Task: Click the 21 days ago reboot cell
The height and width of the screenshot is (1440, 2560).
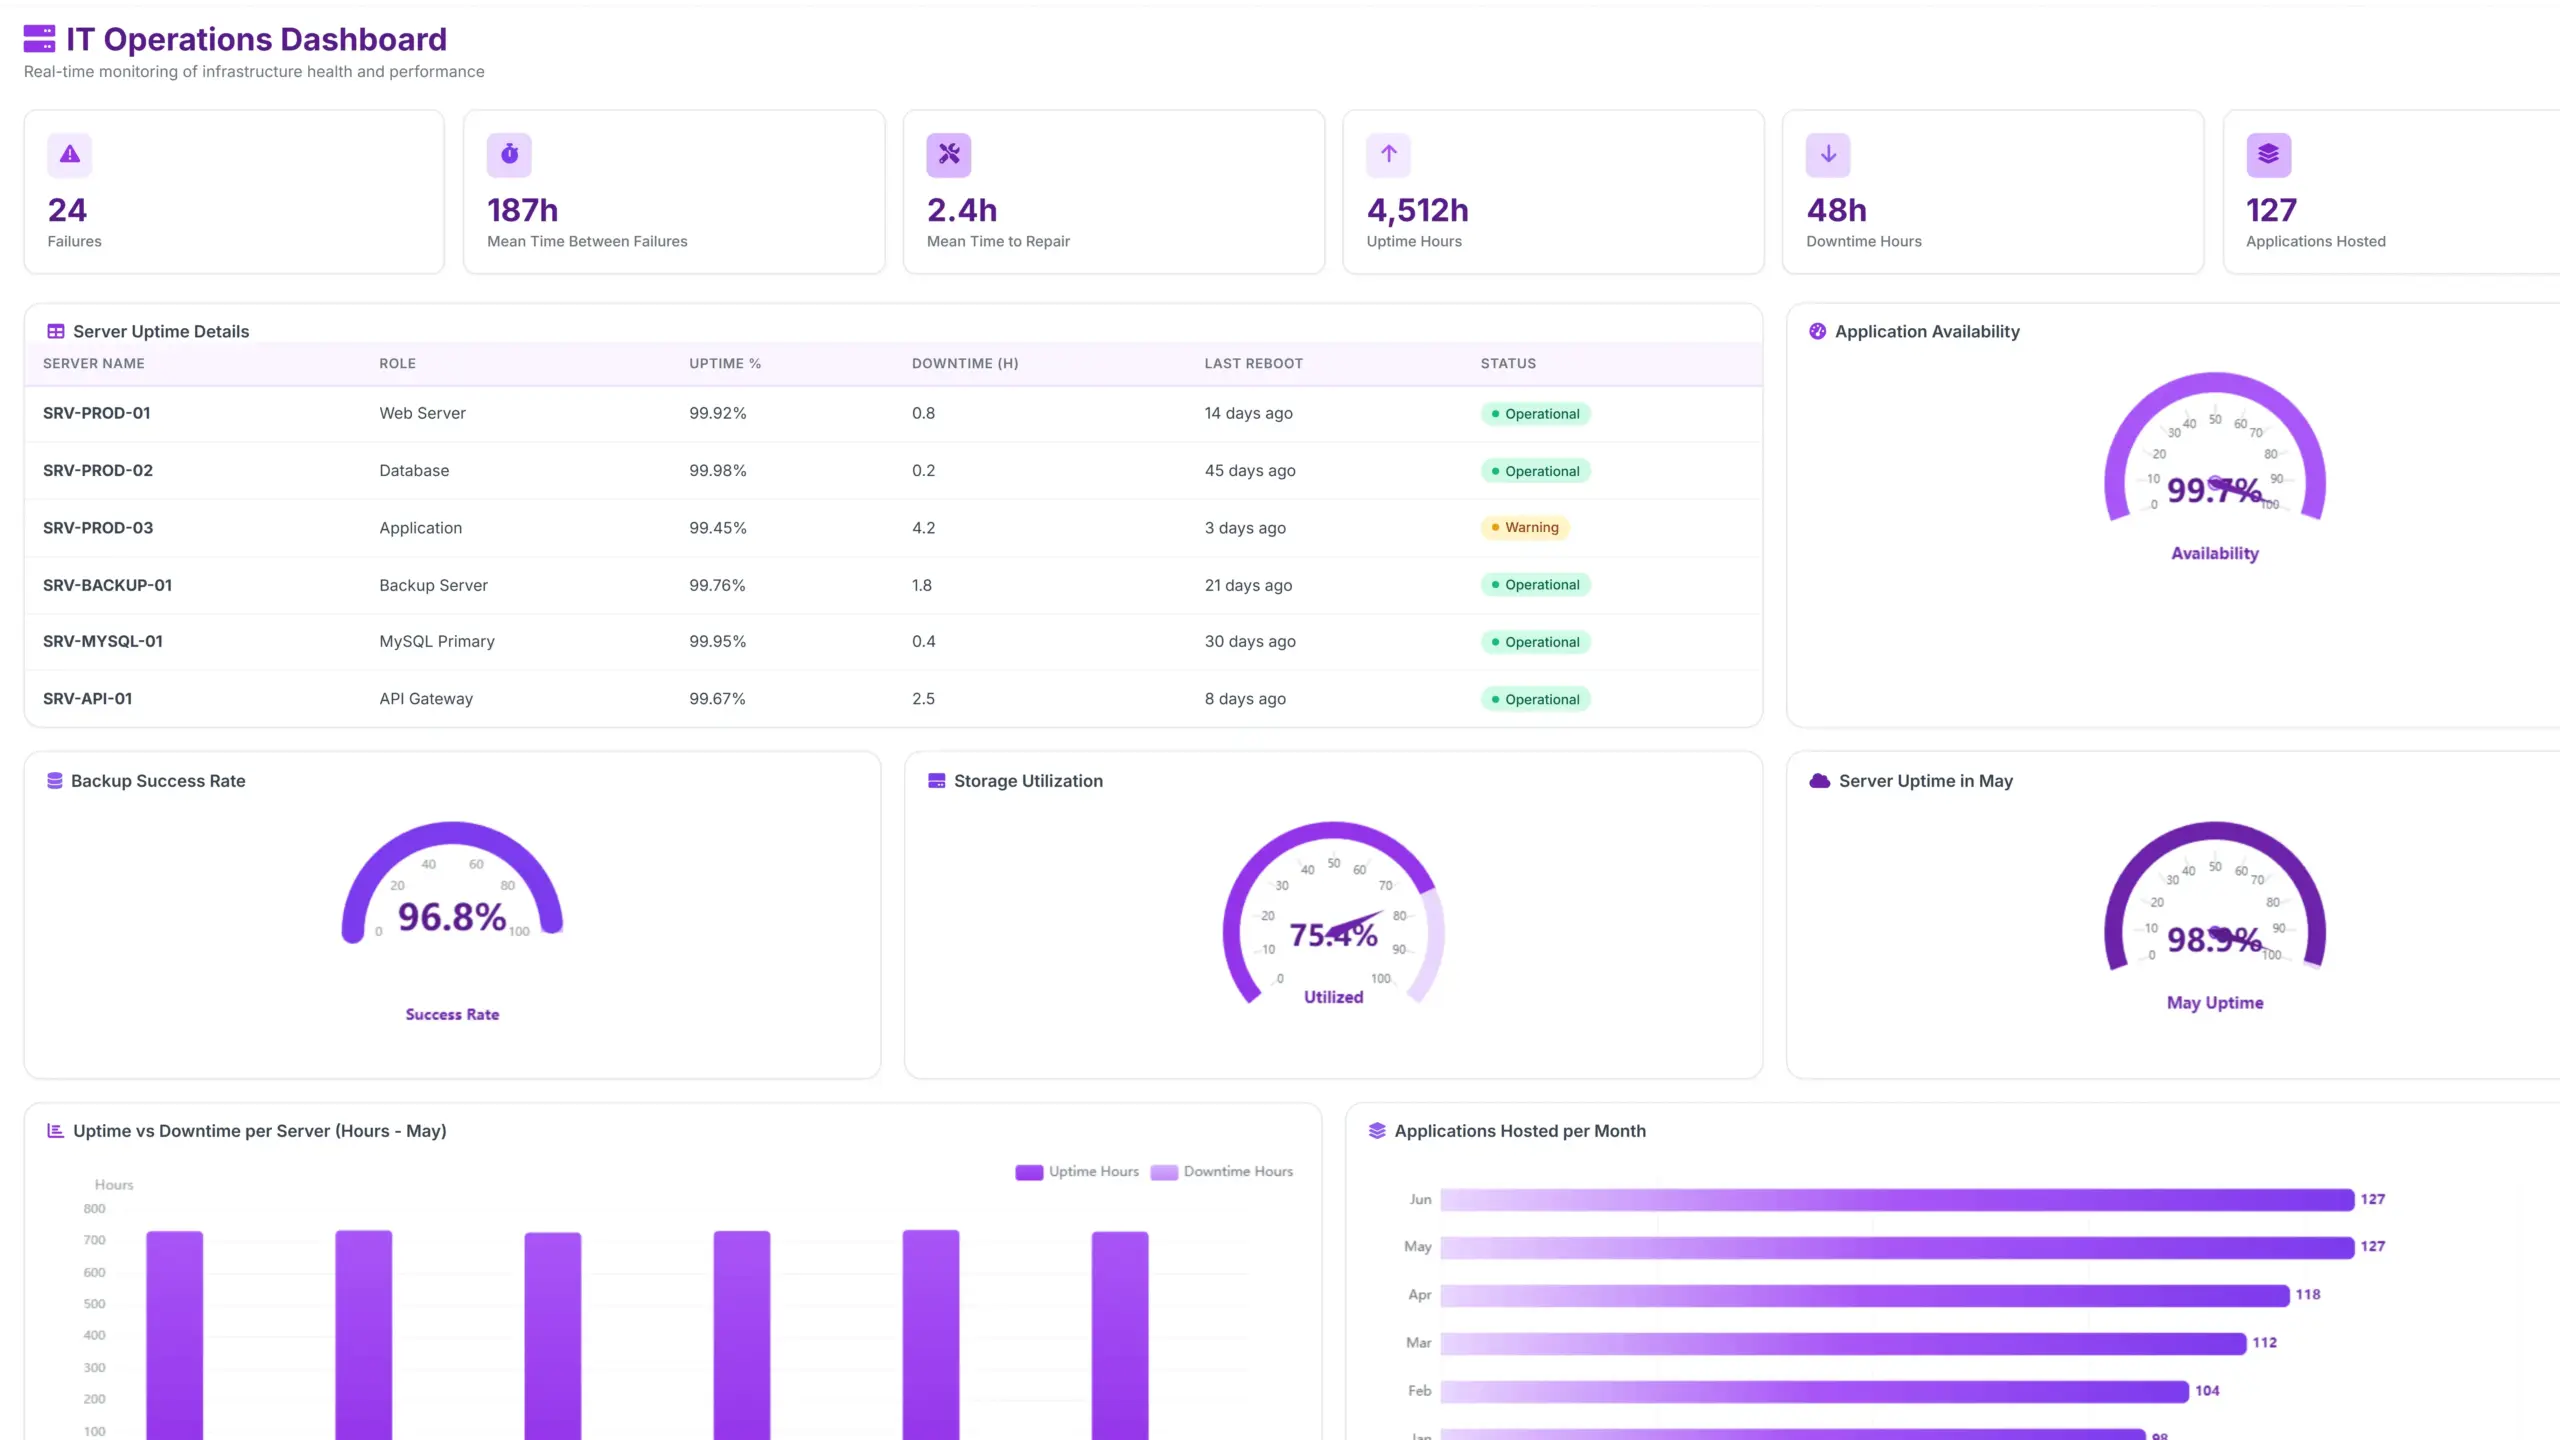Action: (x=1248, y=585)
